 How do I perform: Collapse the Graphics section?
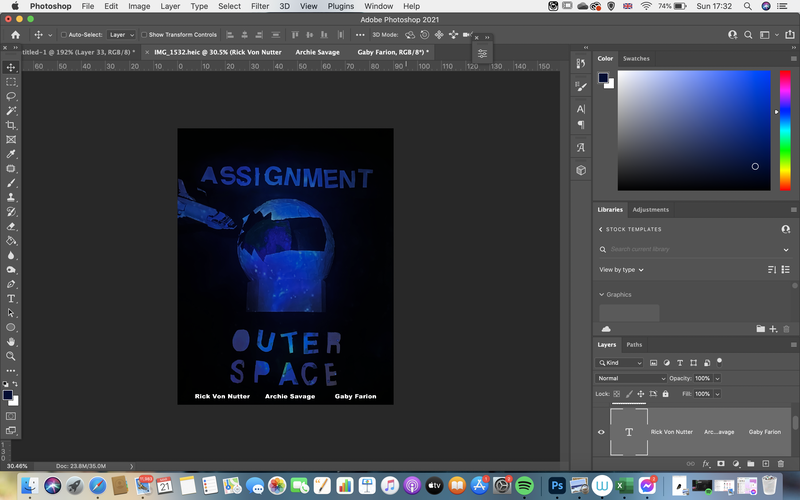[x=602, y=294]
